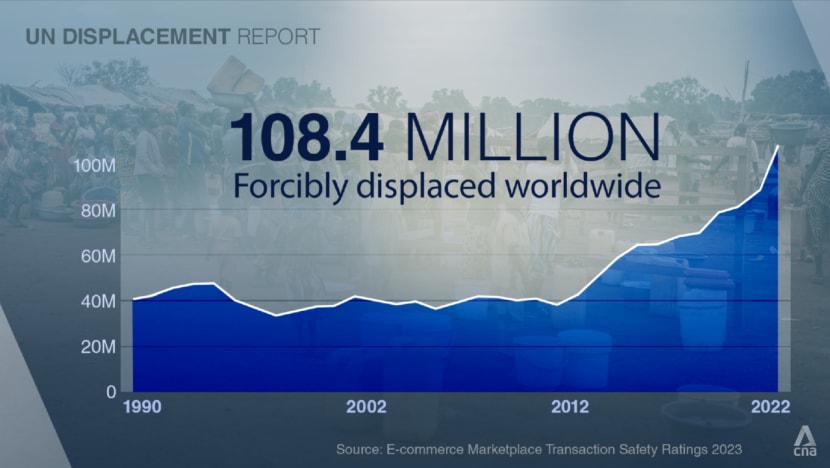This screenshot has width=830, height=468.
Task: Click the Forcibly displaced worldwide subtitle
Action: pos(447,186)
